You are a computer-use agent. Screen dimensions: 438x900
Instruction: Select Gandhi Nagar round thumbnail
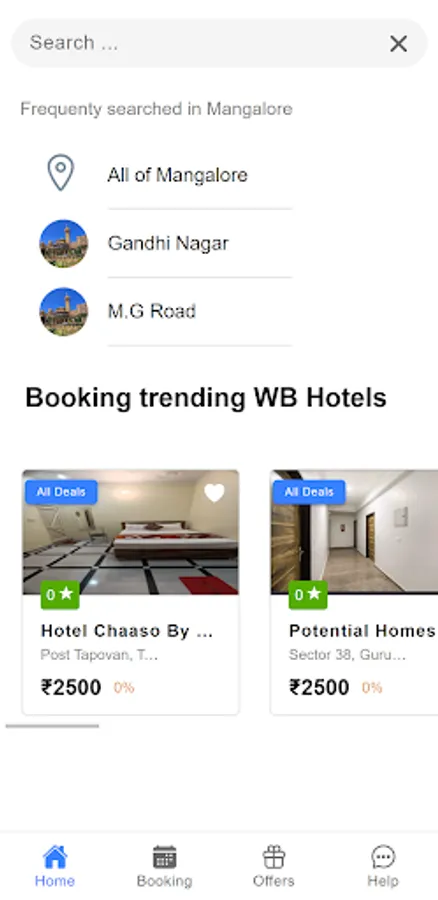coord(64,243)
